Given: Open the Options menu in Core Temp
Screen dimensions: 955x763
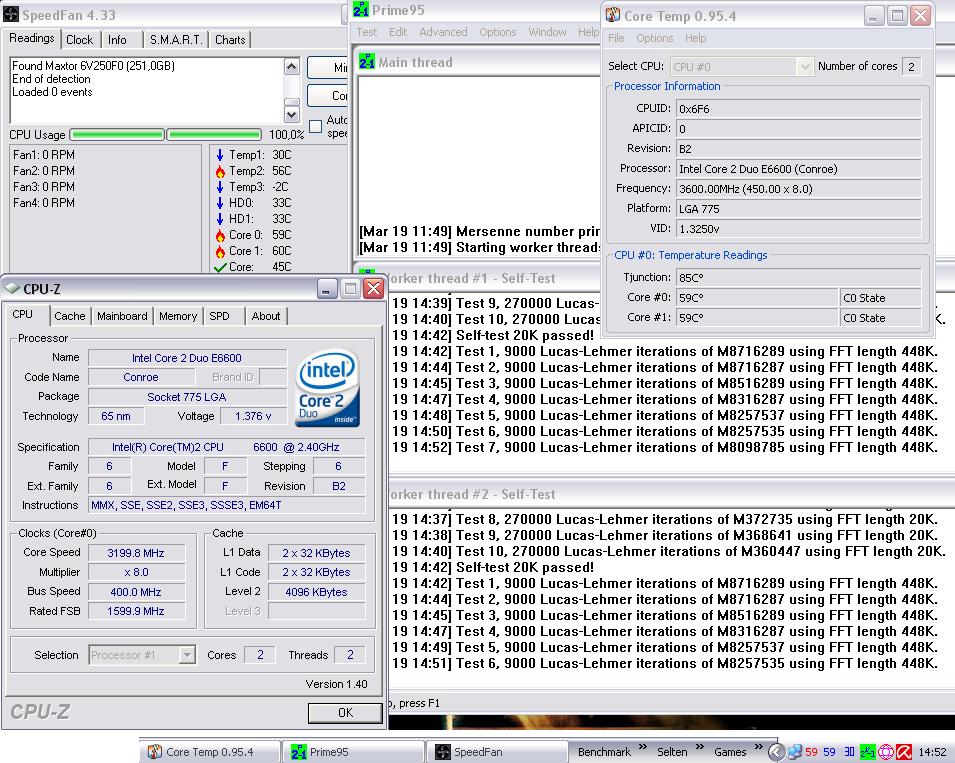Looking at the screenshot, I should coord(655,38).
